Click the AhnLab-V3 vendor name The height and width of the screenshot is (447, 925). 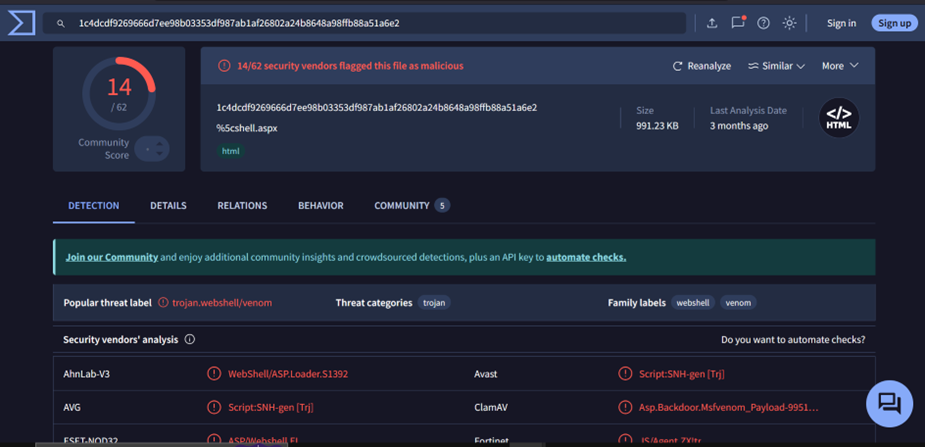[x=86, y=374]
